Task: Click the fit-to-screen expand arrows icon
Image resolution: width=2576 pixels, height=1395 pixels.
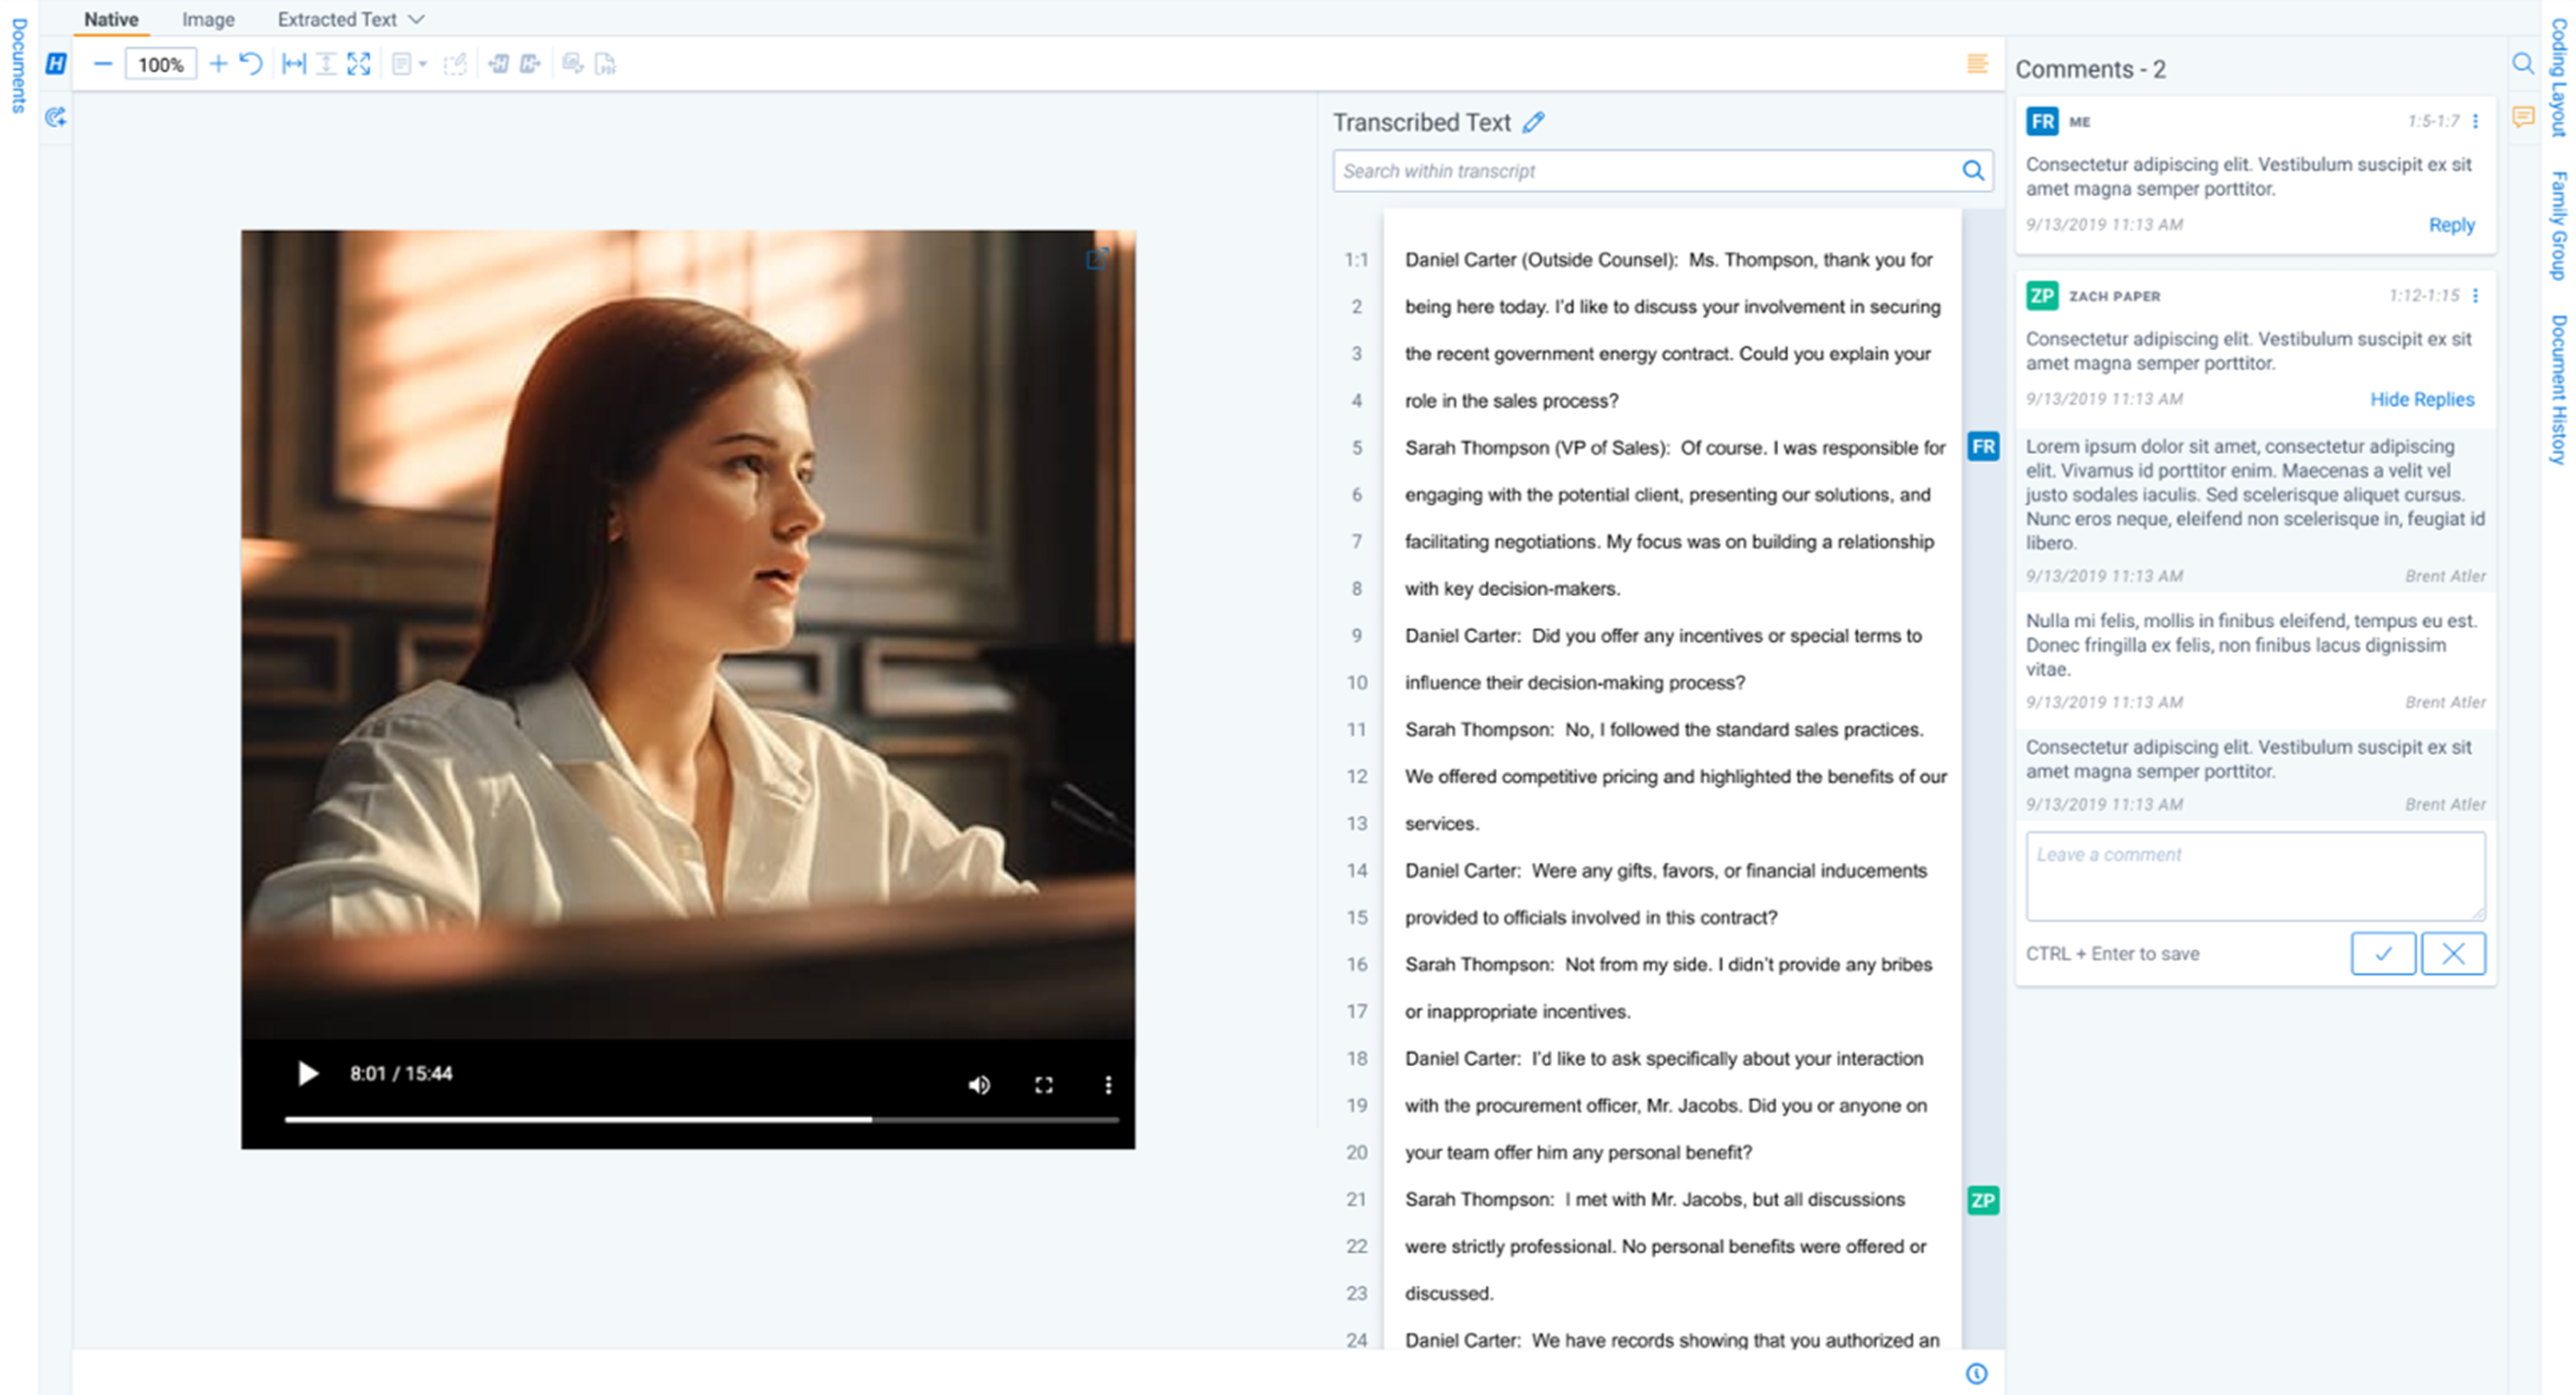Action: [359, 65]
